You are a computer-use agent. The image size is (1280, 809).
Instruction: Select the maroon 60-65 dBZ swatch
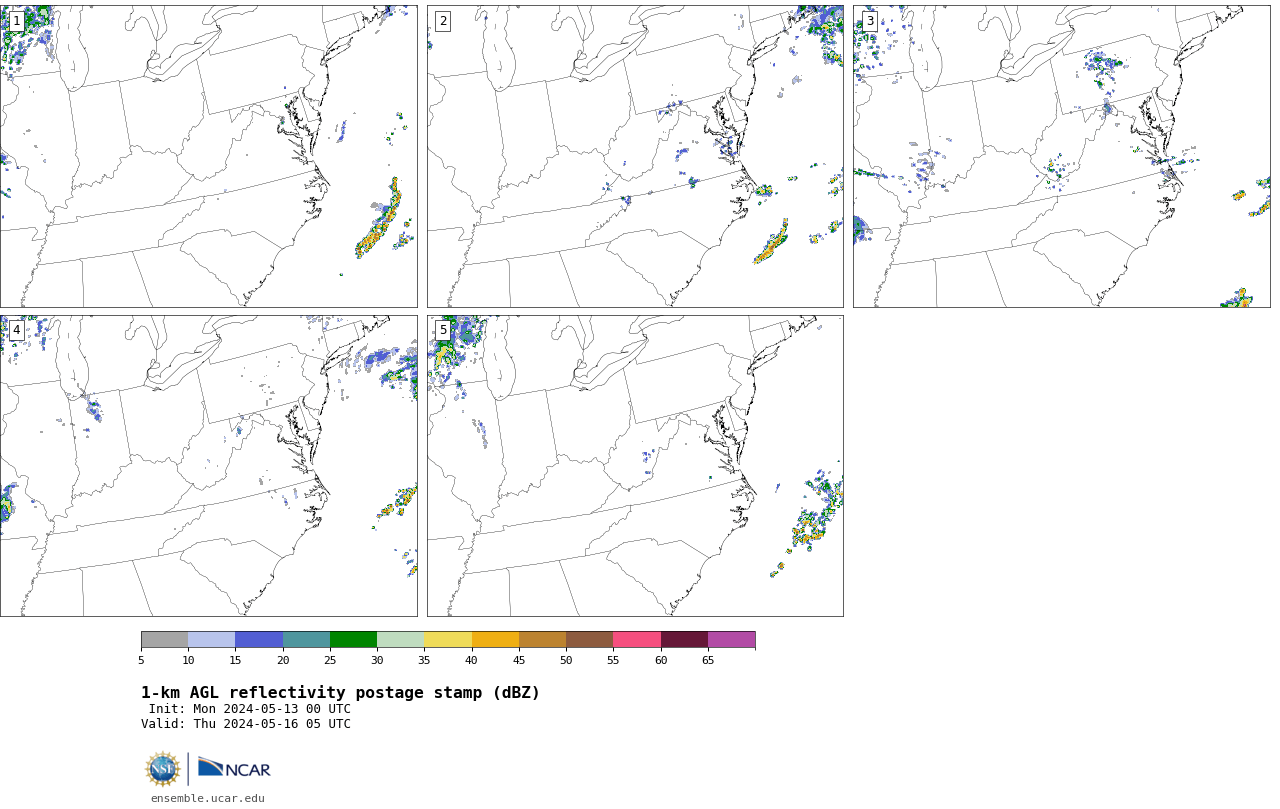684,640
